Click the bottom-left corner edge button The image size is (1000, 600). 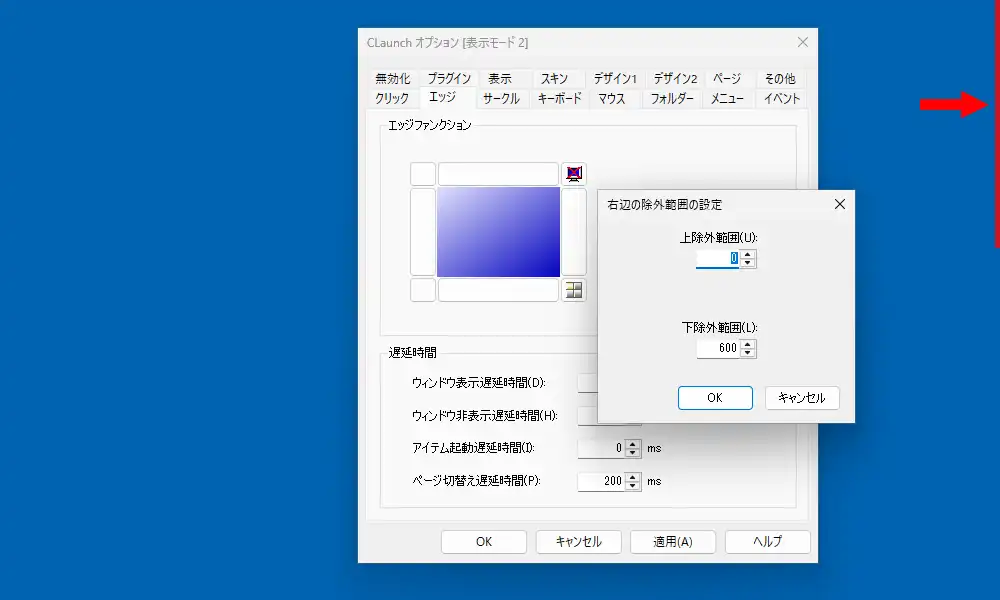[x=422, y=290]
